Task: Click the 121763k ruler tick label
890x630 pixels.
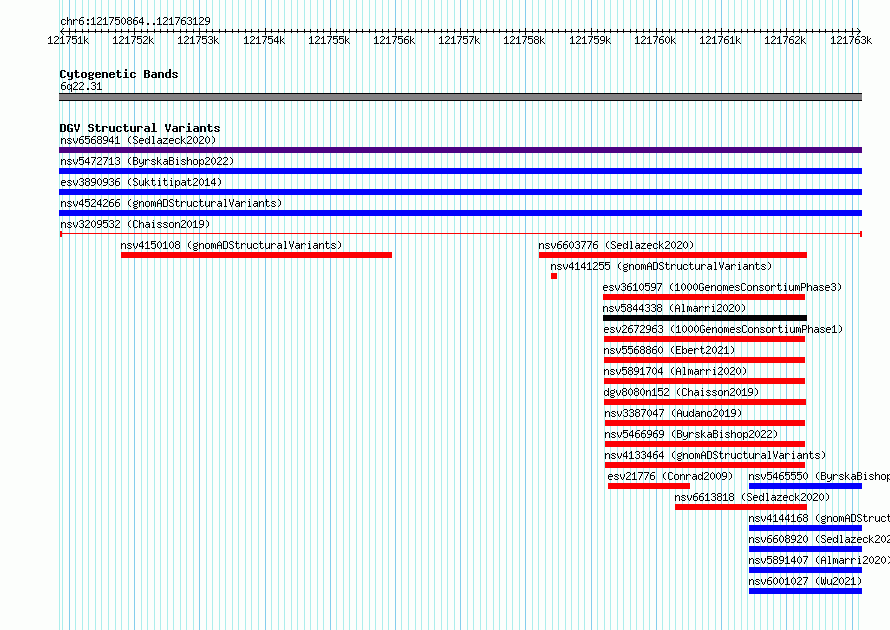Action: point(851,40)
